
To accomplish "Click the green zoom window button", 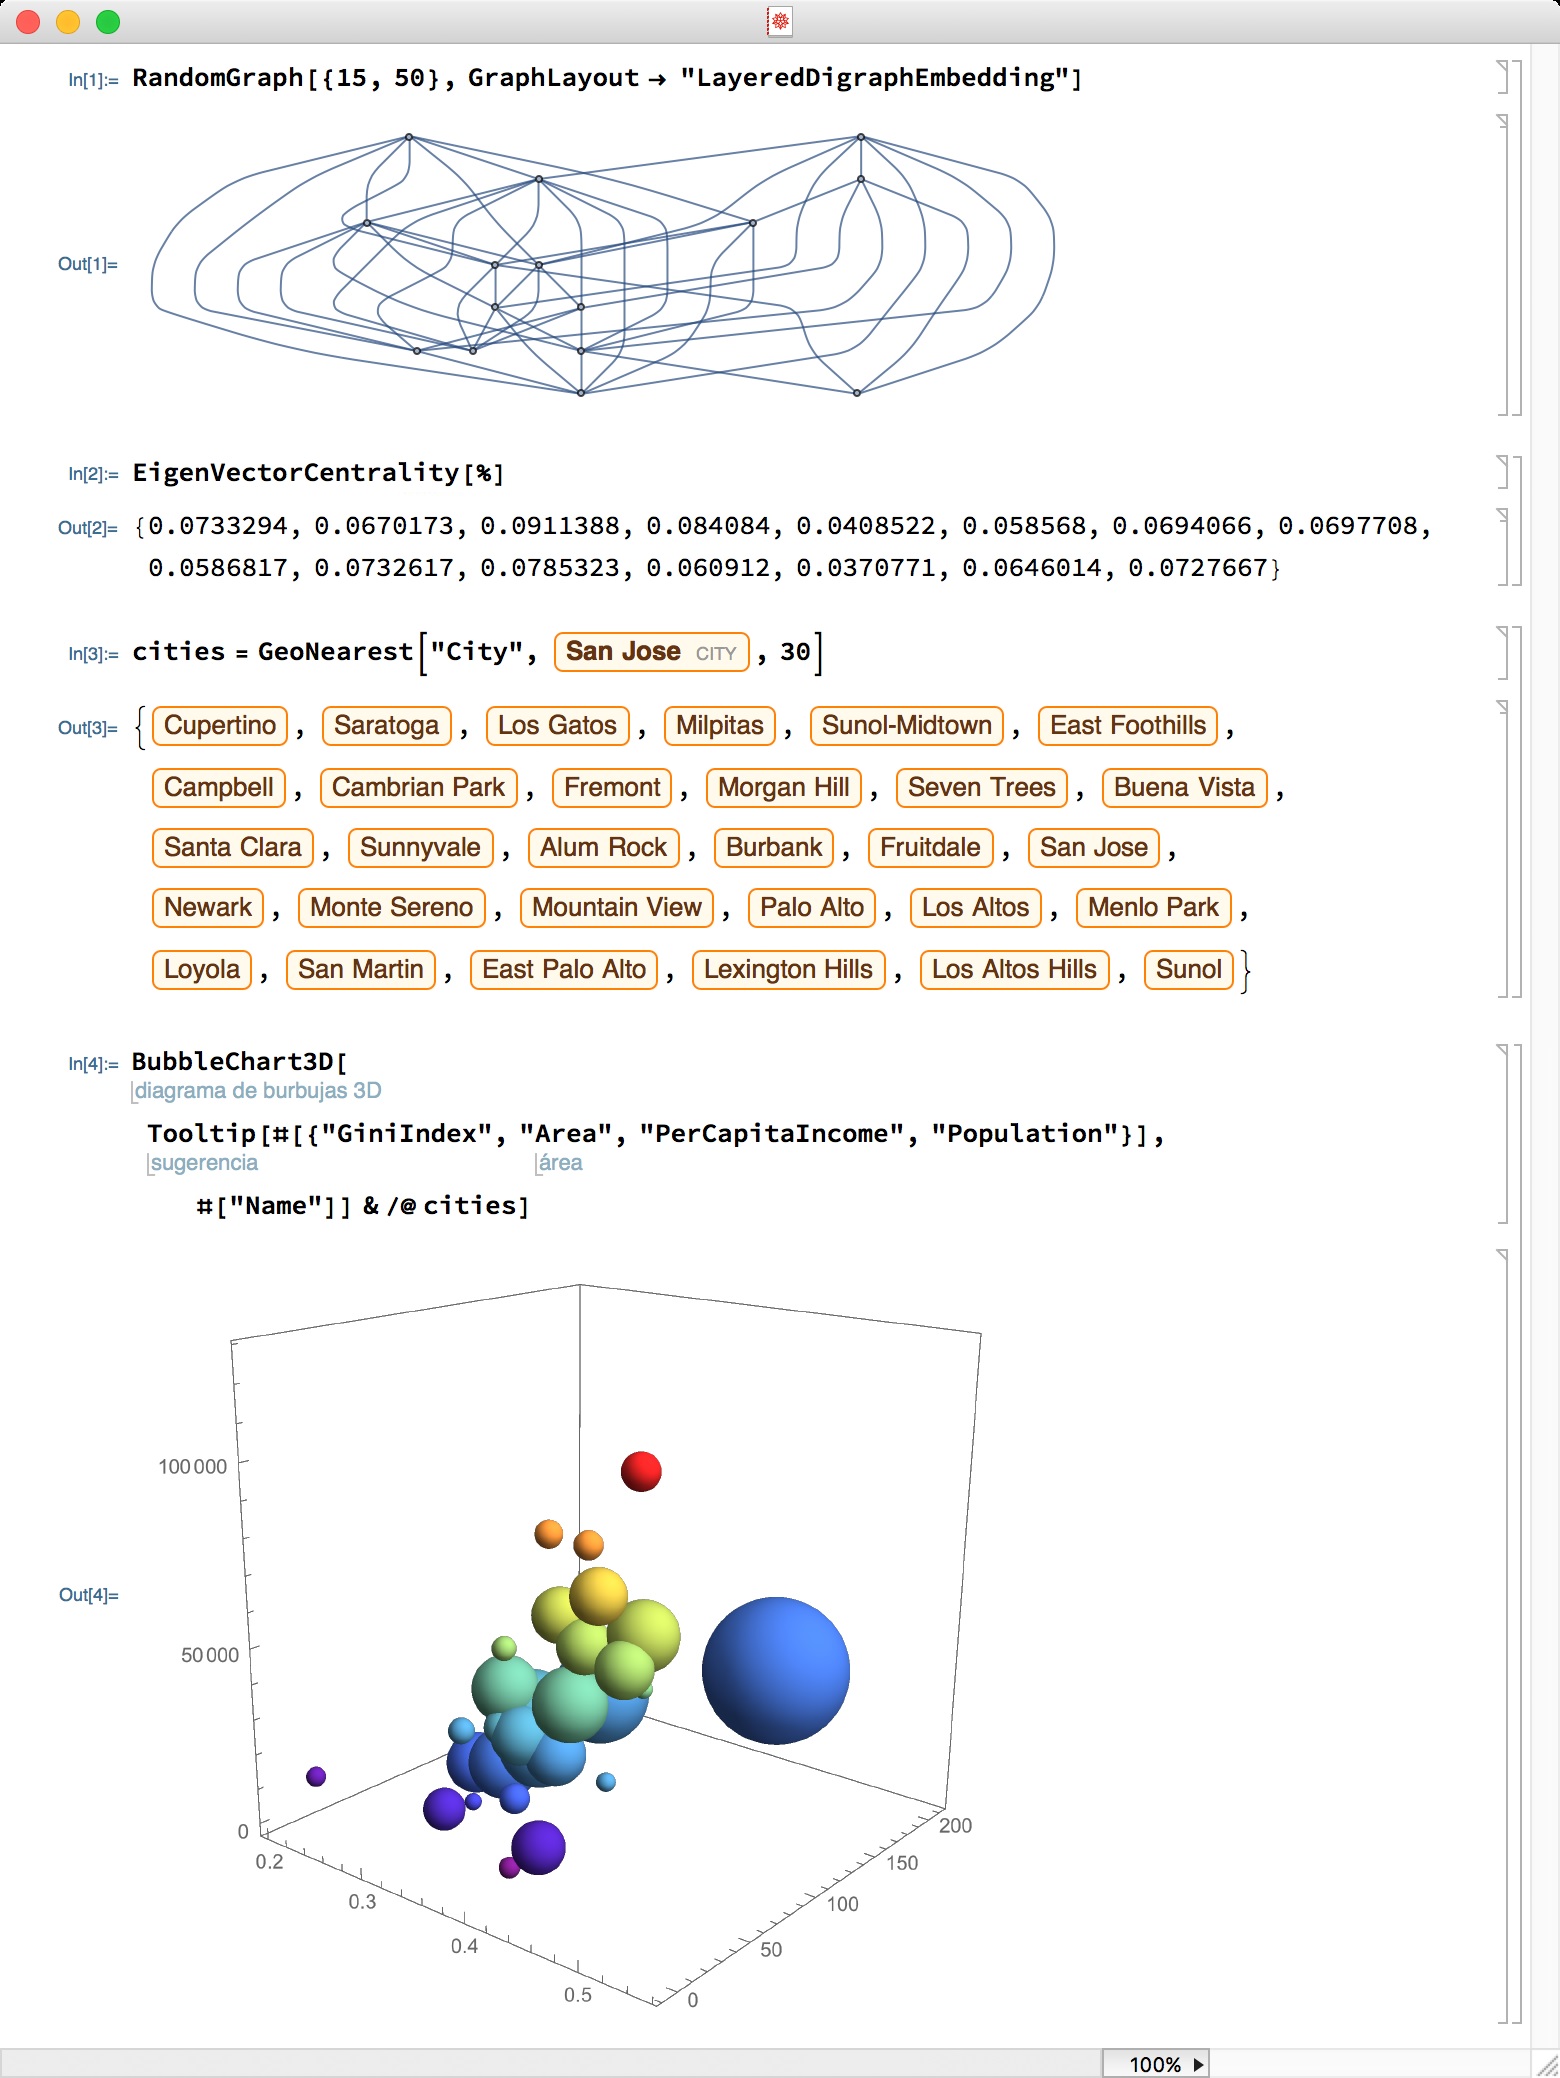I will click(x=108, y=21).
